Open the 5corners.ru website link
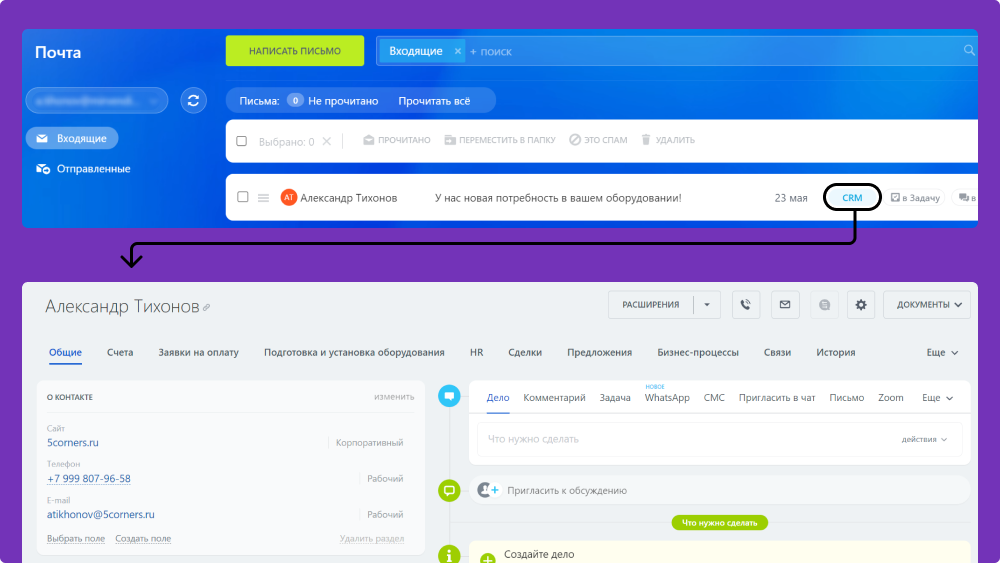The height and width of the screenshot is (563, 1000). click(x=73, y=442)
